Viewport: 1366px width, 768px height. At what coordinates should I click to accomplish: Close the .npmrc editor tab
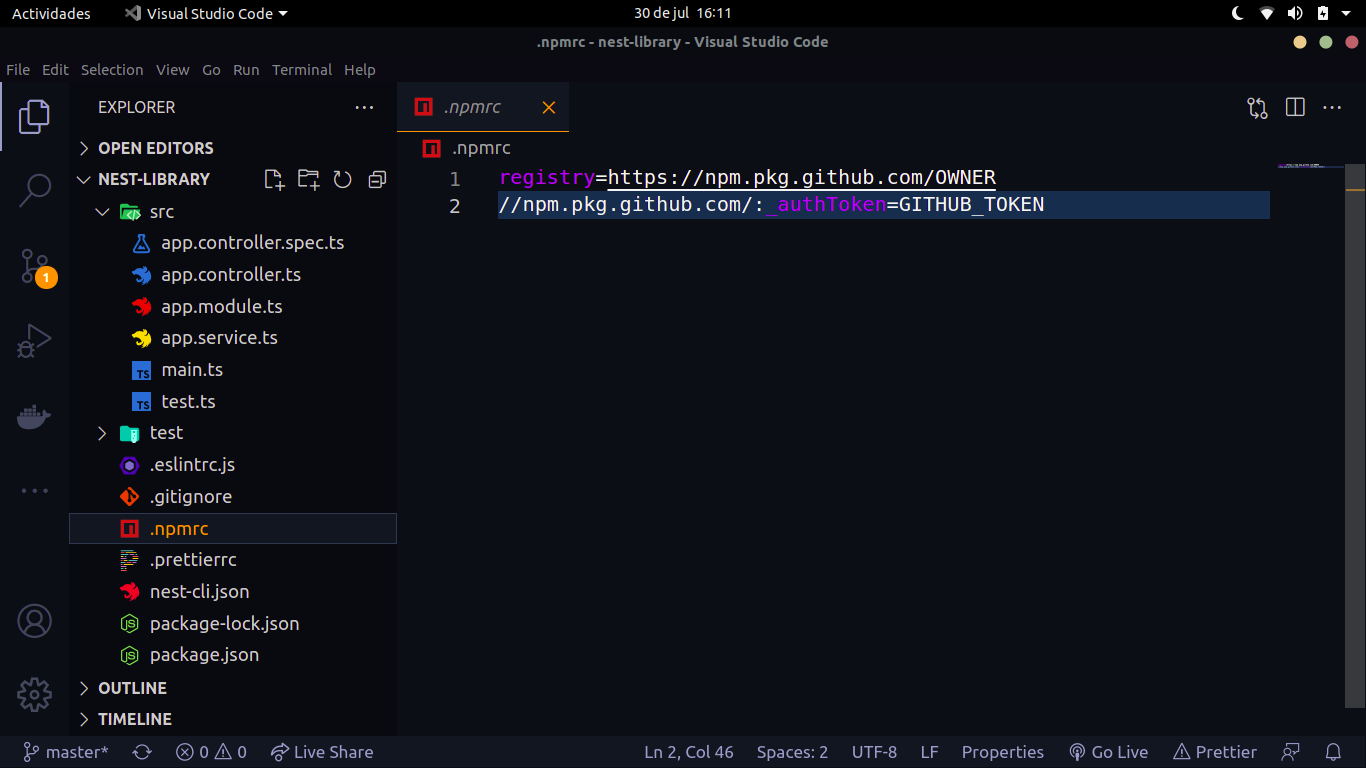coord(549,107)
